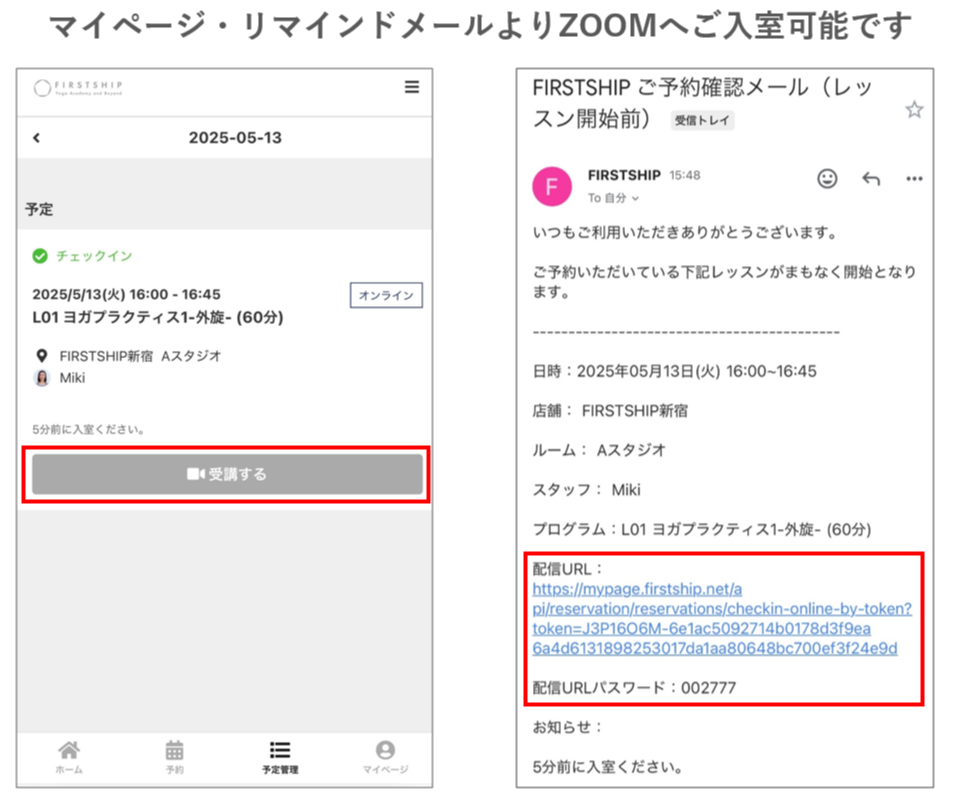961x797 pixels.
Task: Add an emoji reaction to the email
Action: point(827,178)
